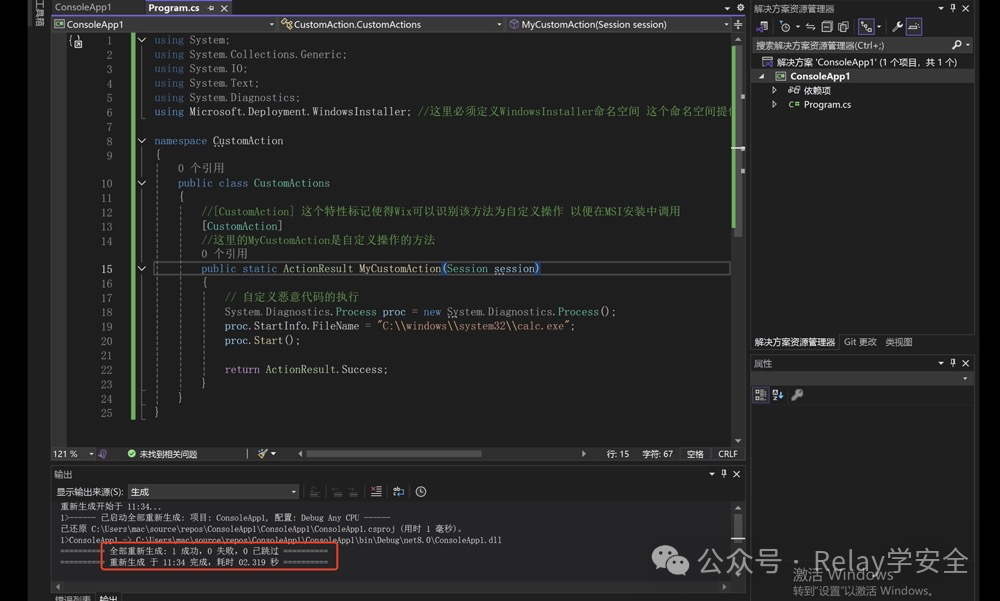The image size is (1000, 601).
Task: Select the 解决方案资源管理器 bottom tab
Action: [x=795, y=342]
